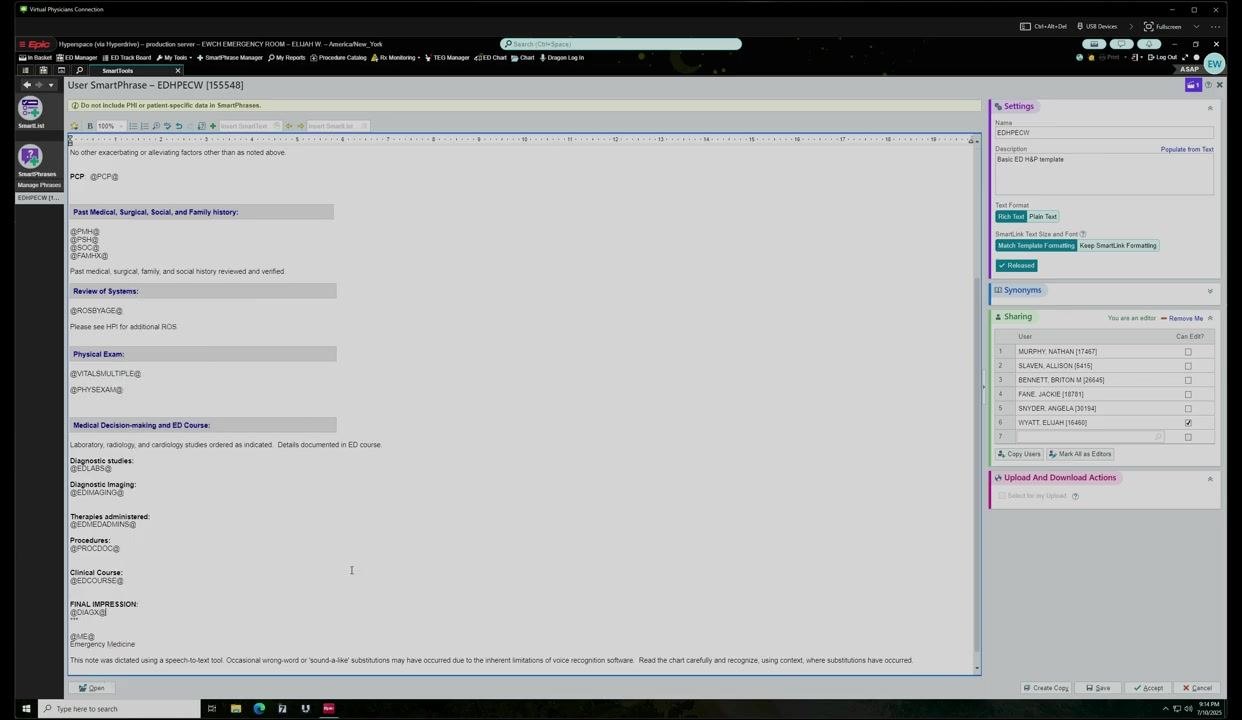Viewport: 1242px width, 720px height.
Task: Collapse the Settings section
Action: tap(1210, 107)
